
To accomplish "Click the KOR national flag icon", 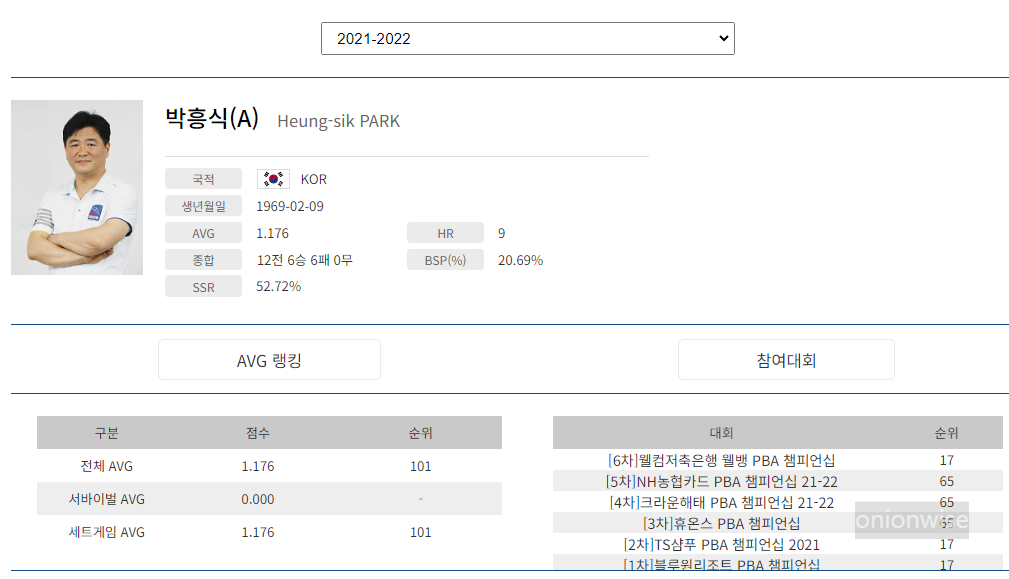I will click(x=271, y=178).
